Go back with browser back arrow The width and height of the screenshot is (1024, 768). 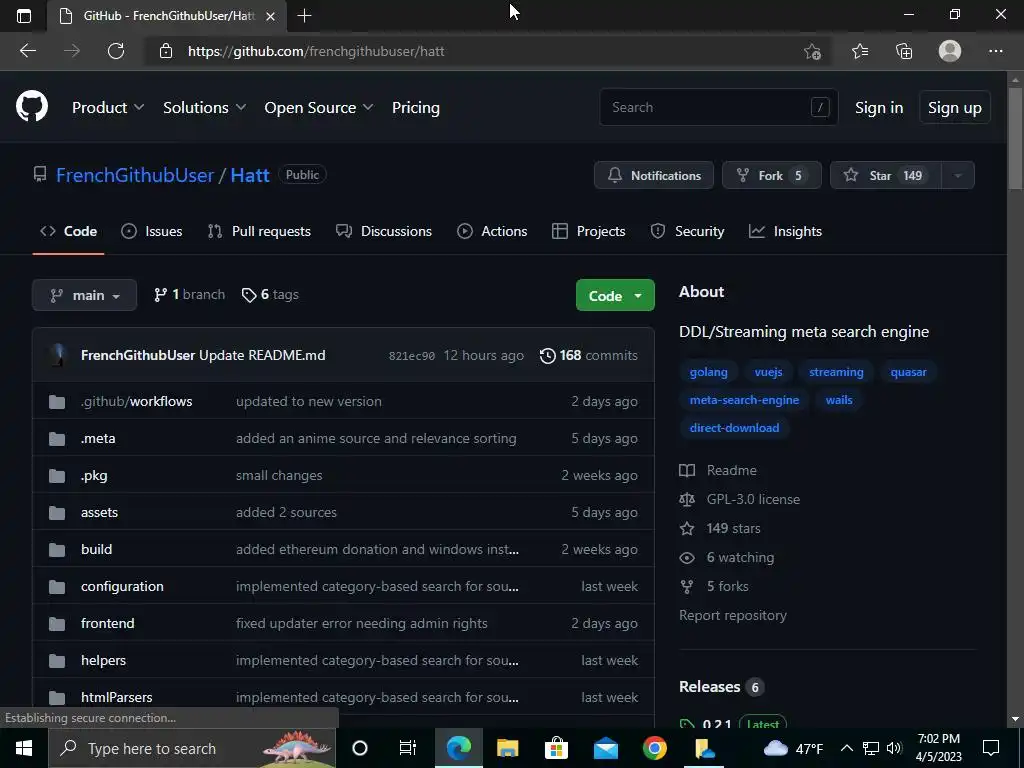[x=28, y=51]
